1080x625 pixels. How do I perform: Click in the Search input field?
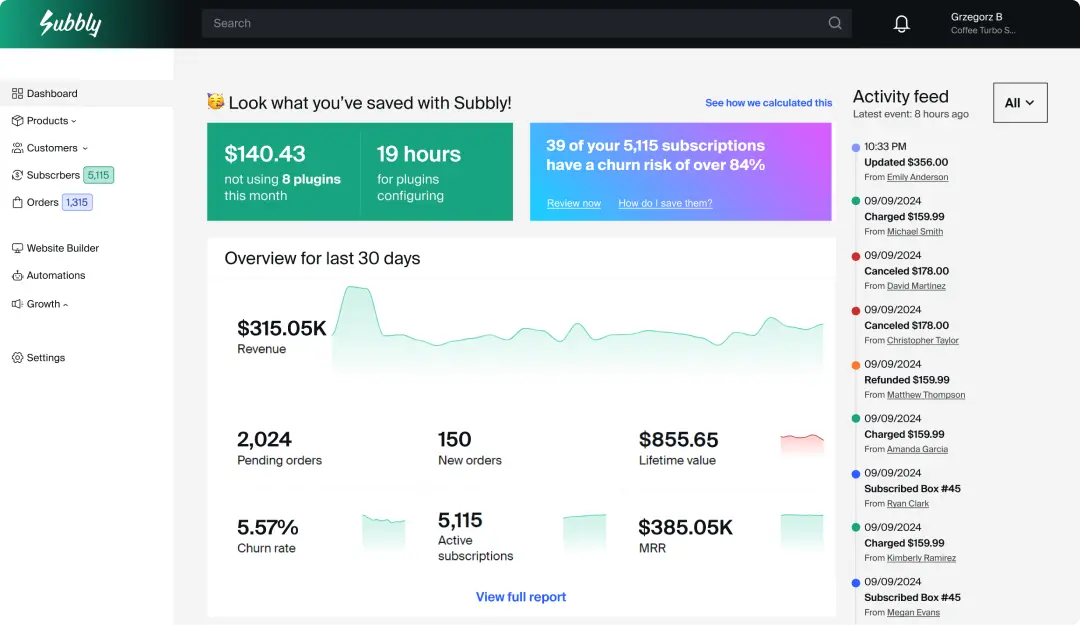pyautogui.click(x=510, y=24)
